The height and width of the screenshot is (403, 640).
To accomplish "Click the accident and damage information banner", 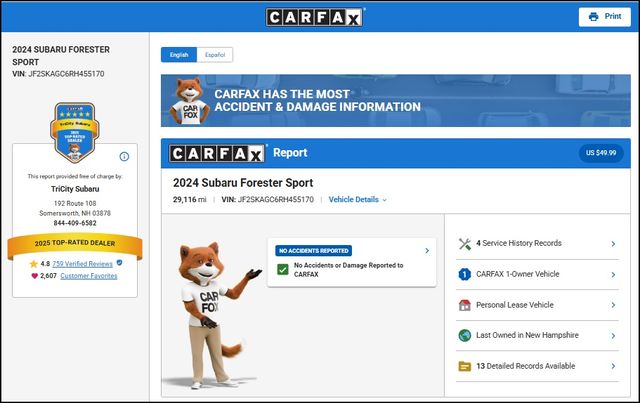I will (396, 100).
